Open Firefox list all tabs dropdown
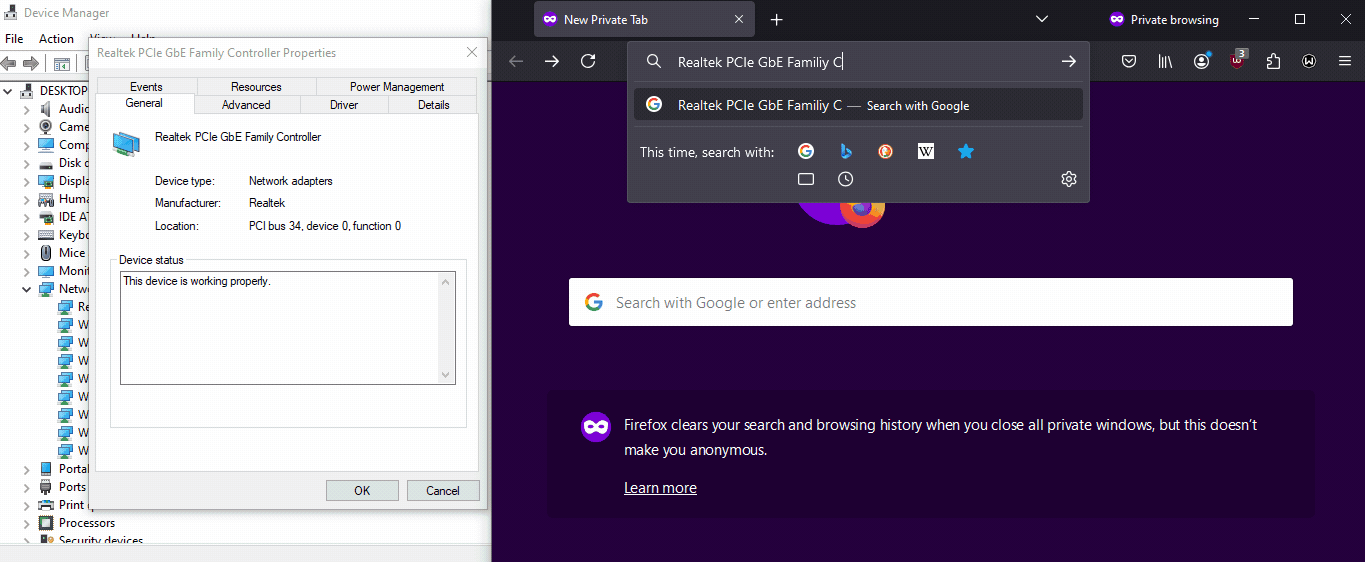 coord(1041,20)
